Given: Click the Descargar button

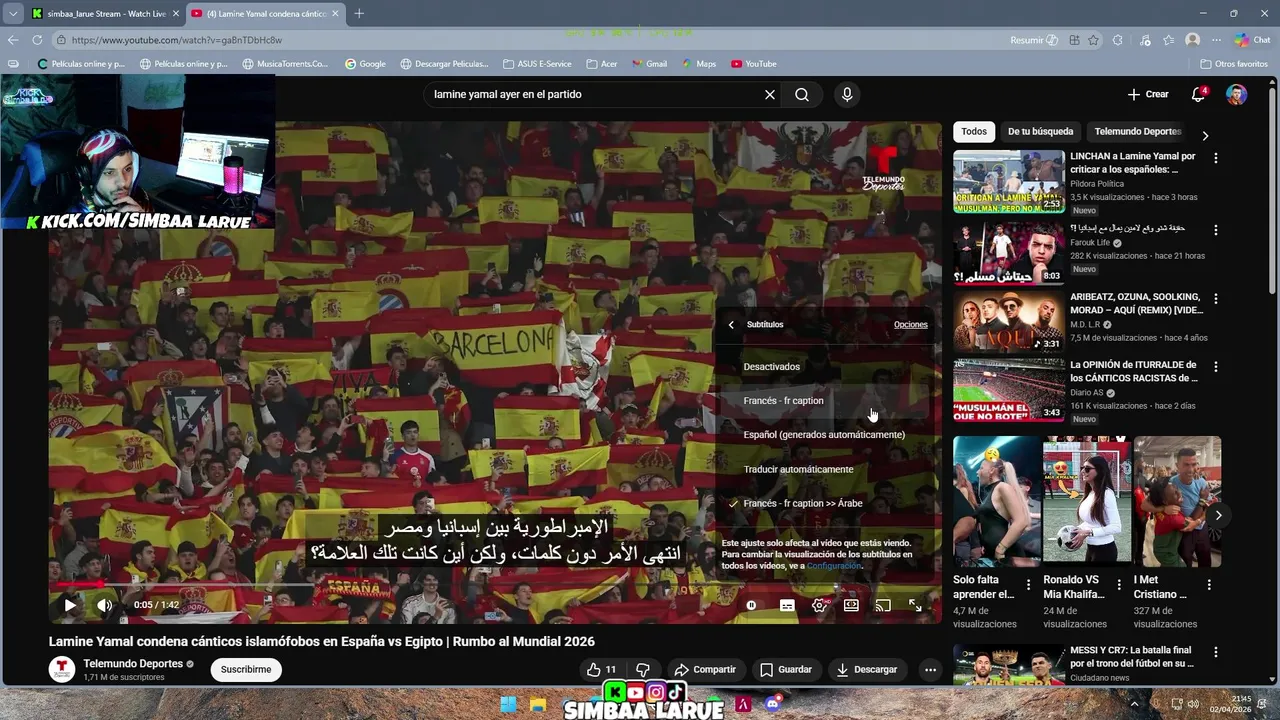Looking at the screenshot, I should click(867, 670).
